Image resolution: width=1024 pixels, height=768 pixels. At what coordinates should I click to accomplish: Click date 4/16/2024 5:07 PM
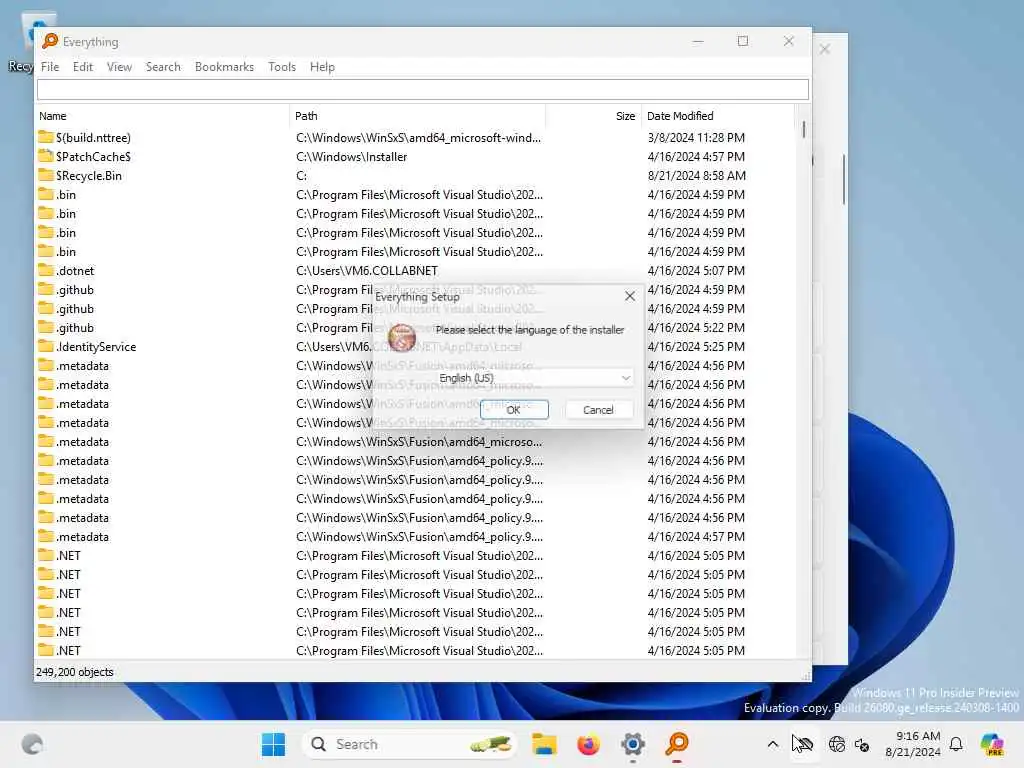(x=696, y=270)
